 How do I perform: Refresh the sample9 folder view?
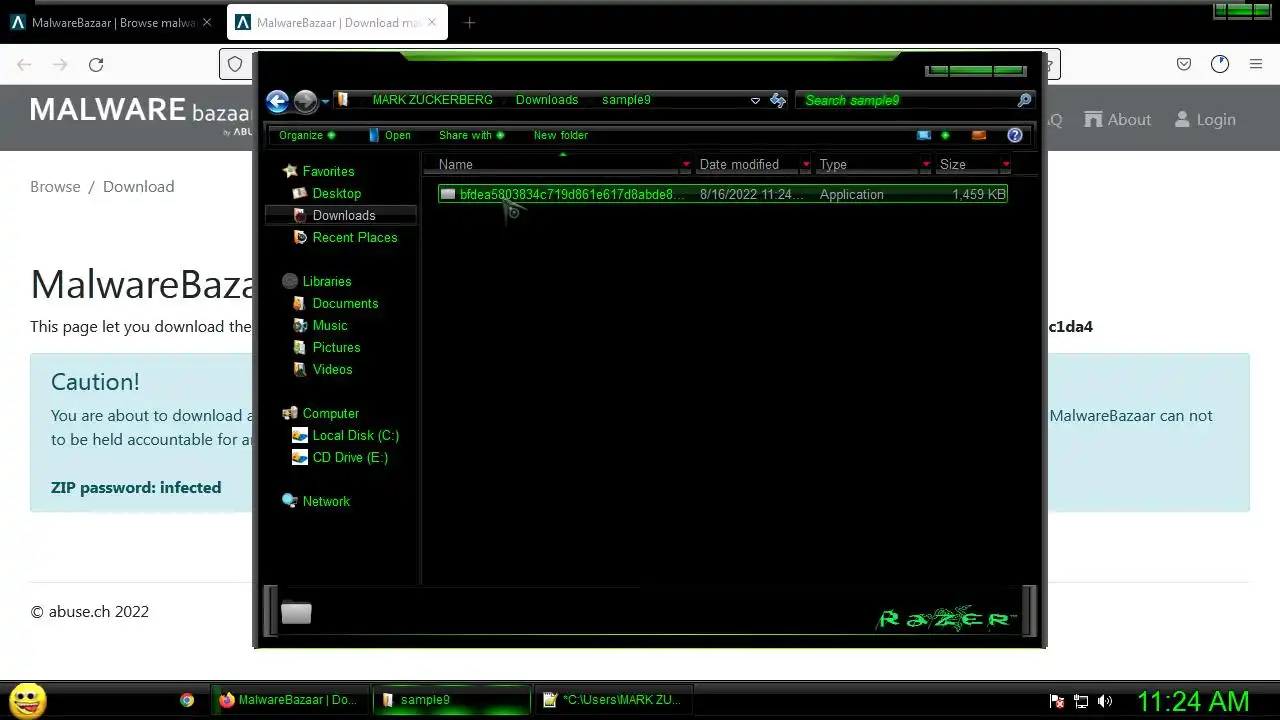point(778,100)
